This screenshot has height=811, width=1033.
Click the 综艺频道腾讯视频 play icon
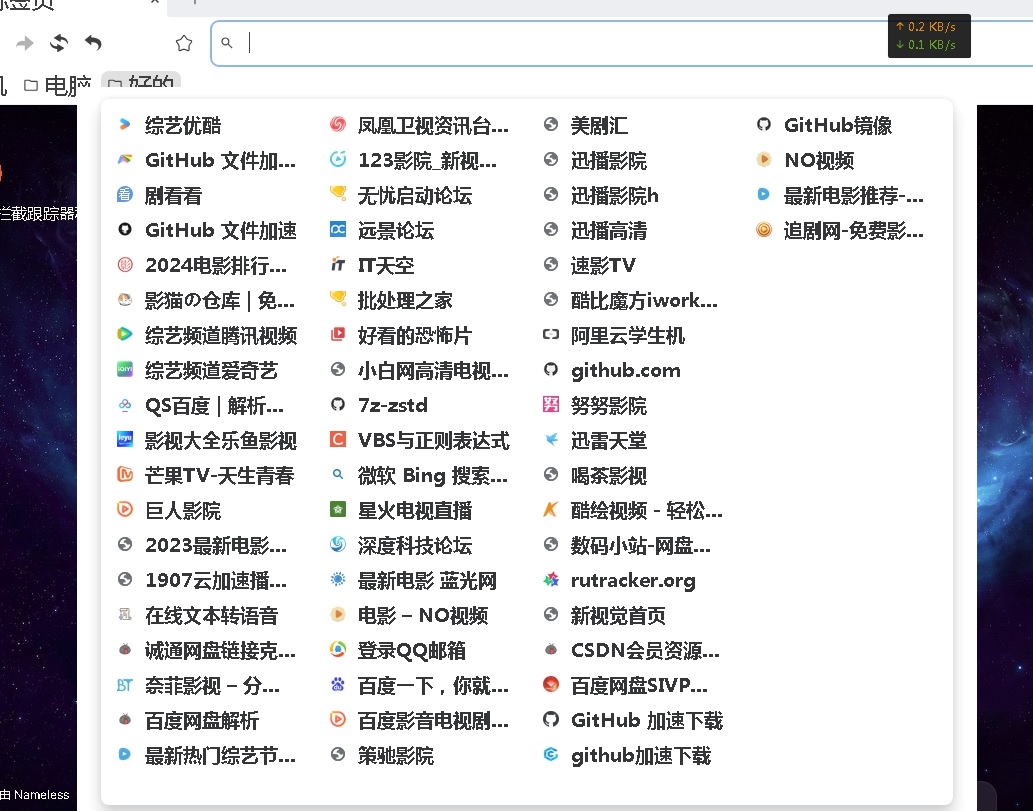tap(125, 335)
